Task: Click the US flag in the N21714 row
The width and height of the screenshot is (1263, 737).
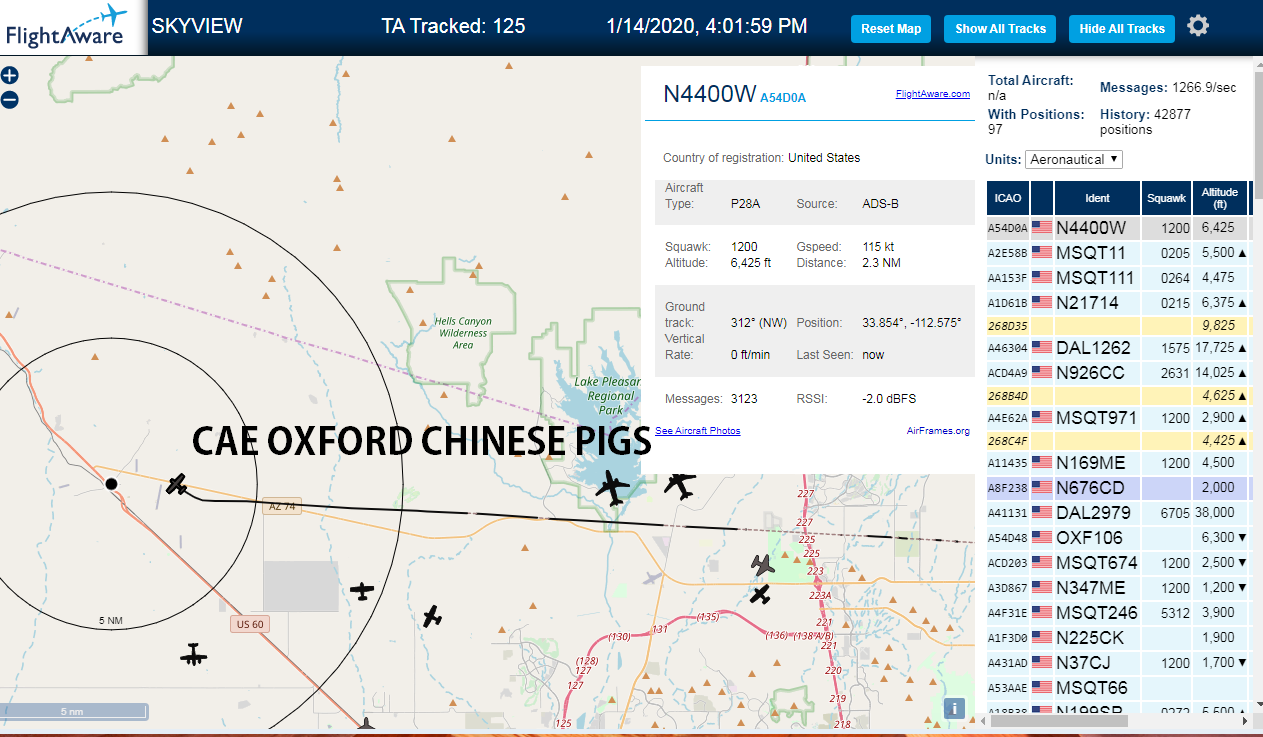Action: [x=1042, y=303]
